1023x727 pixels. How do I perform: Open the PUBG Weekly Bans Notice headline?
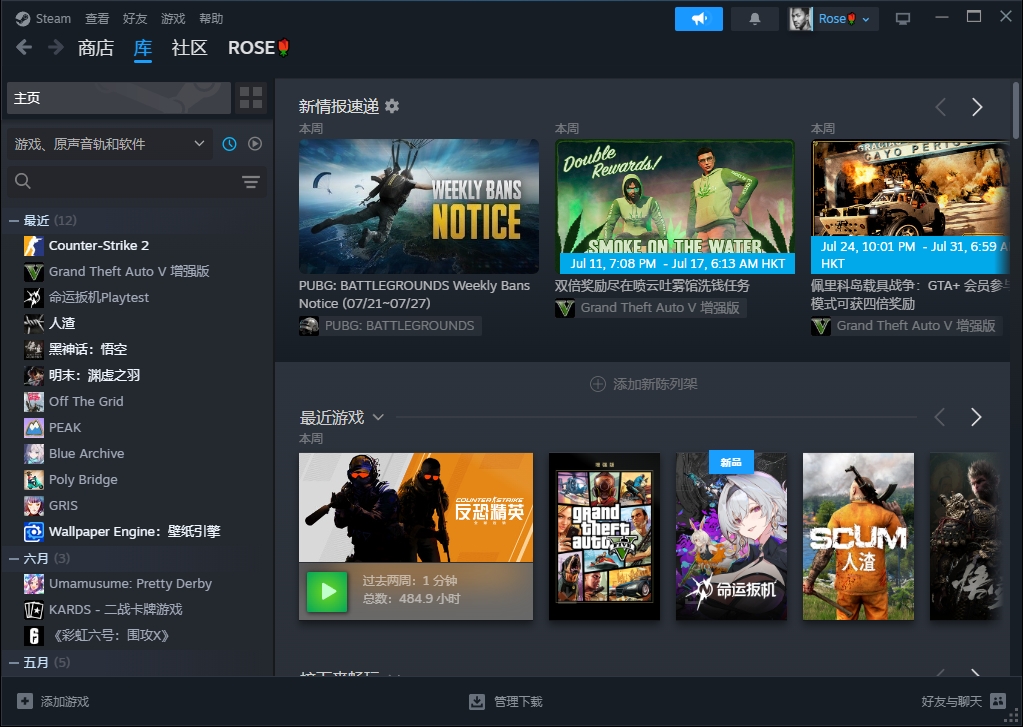[x=414, y=294]
